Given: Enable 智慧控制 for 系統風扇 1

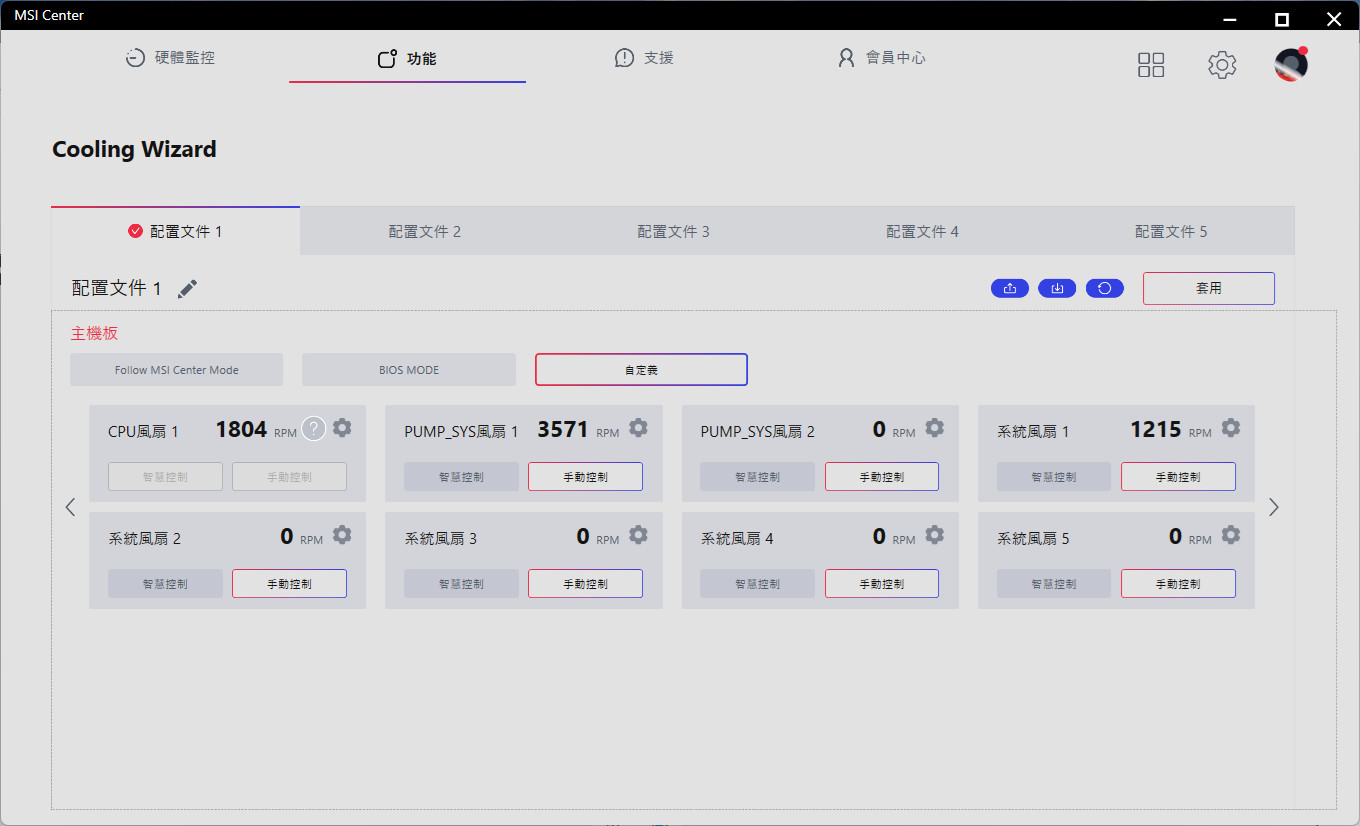Looking at the screenshot, I should pos(1053,477).
